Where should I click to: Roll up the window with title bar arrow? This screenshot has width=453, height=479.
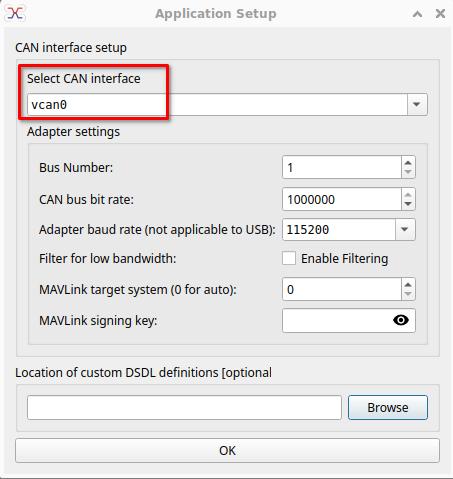(x=417, y=14)
